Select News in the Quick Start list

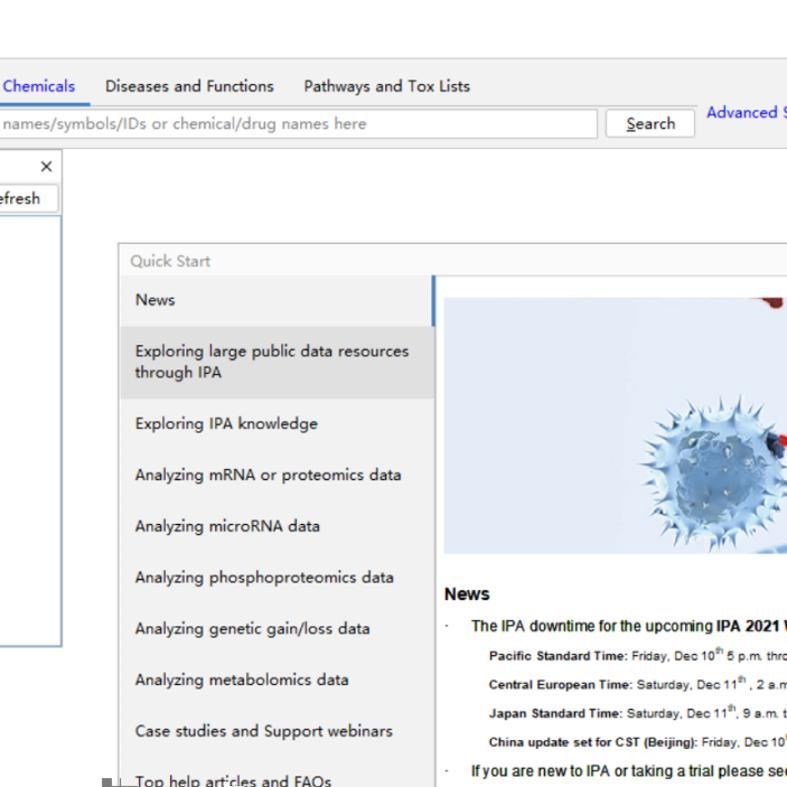coord(277,300)
